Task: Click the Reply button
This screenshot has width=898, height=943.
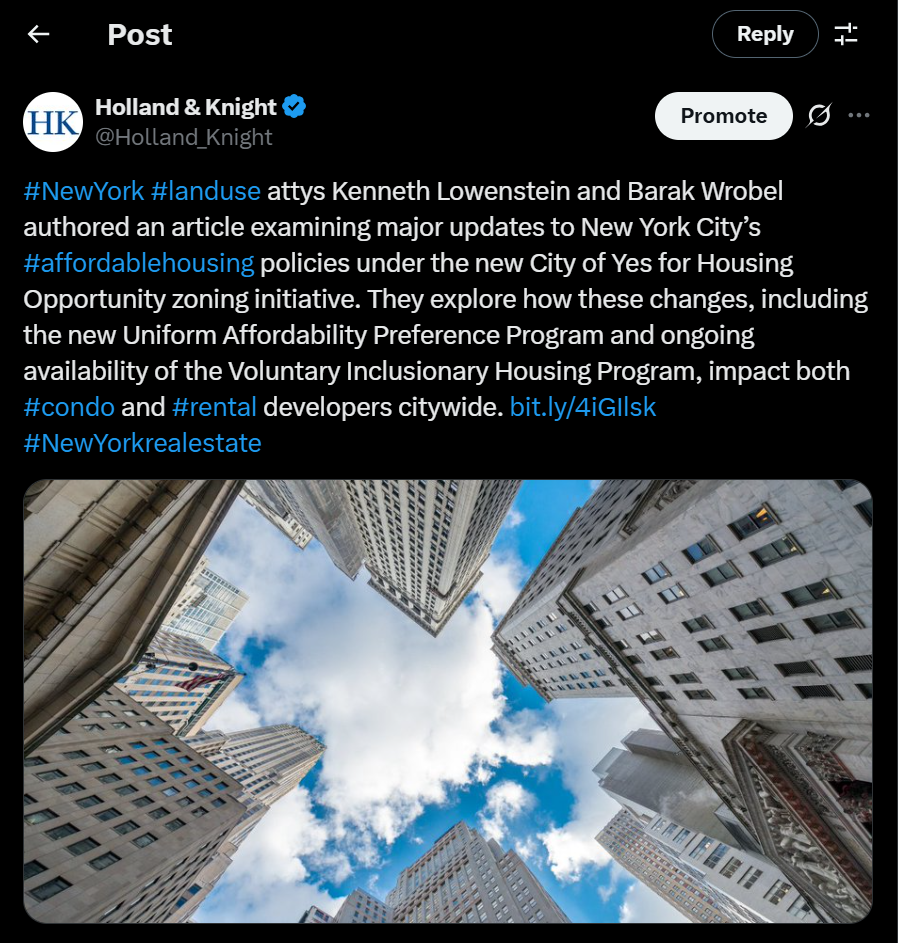Action: [765, 34]
